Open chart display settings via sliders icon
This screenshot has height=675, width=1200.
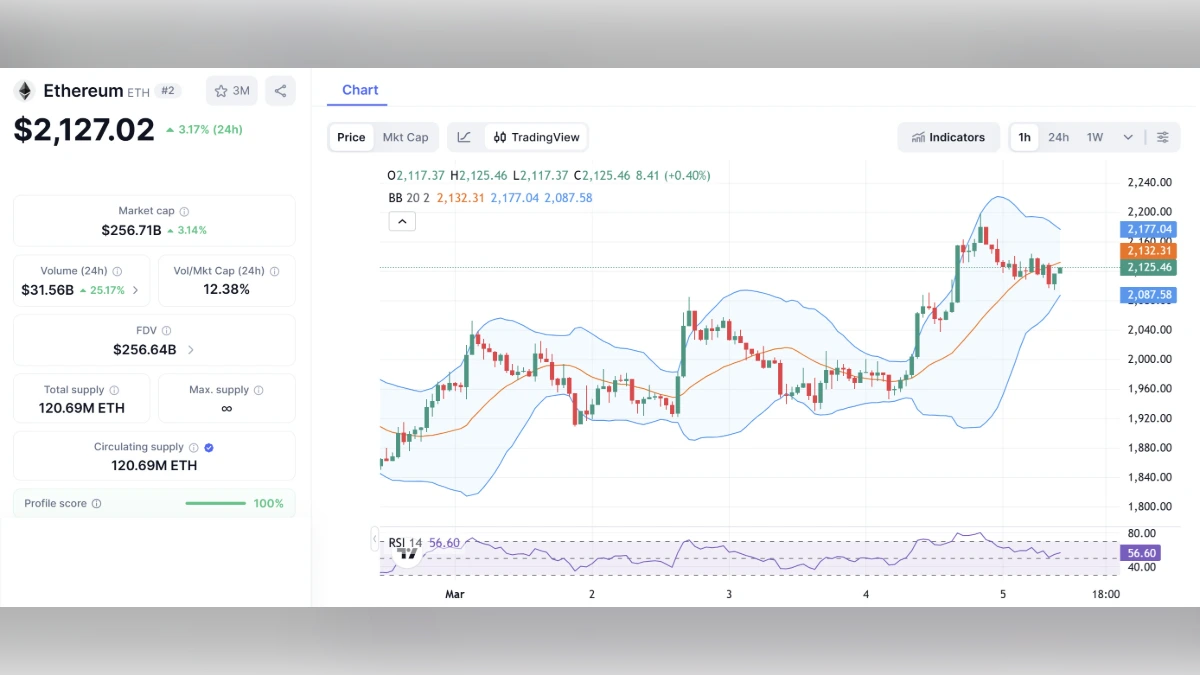click(1163, 137)
